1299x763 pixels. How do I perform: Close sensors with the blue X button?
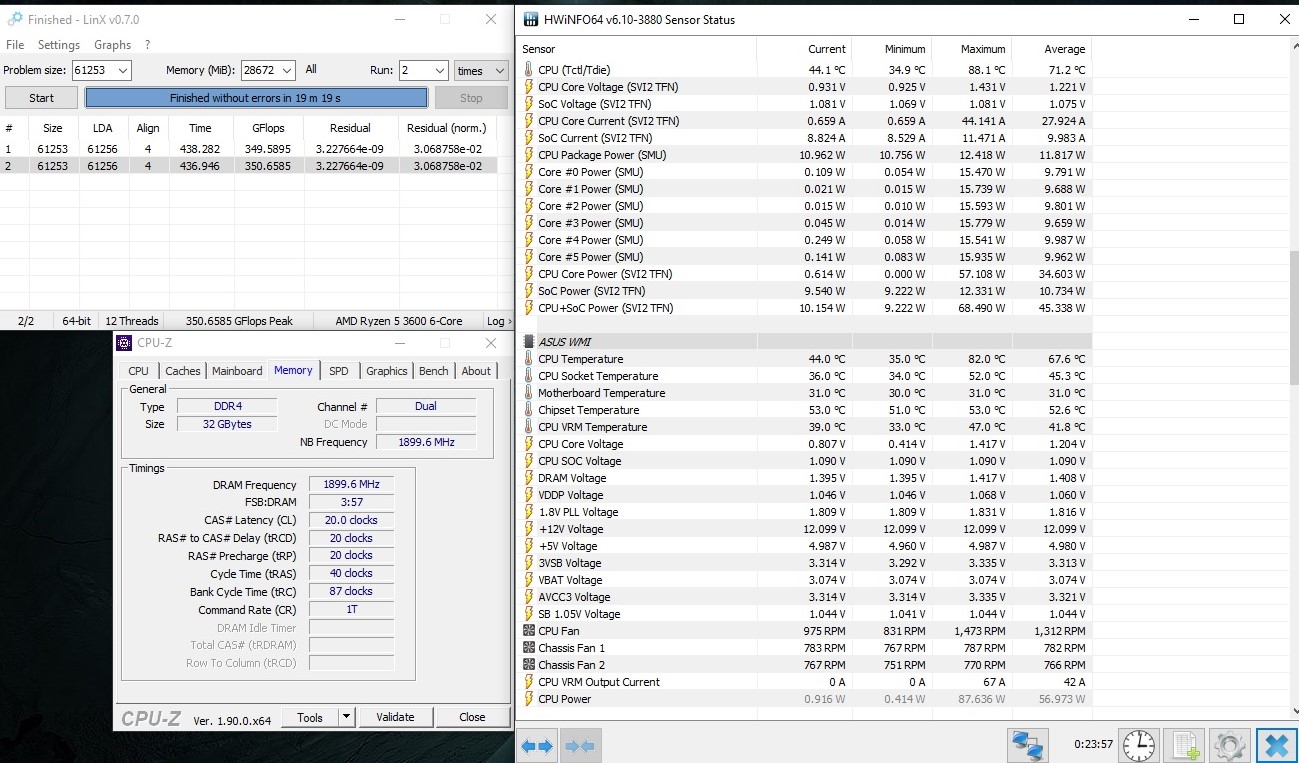1276,745
